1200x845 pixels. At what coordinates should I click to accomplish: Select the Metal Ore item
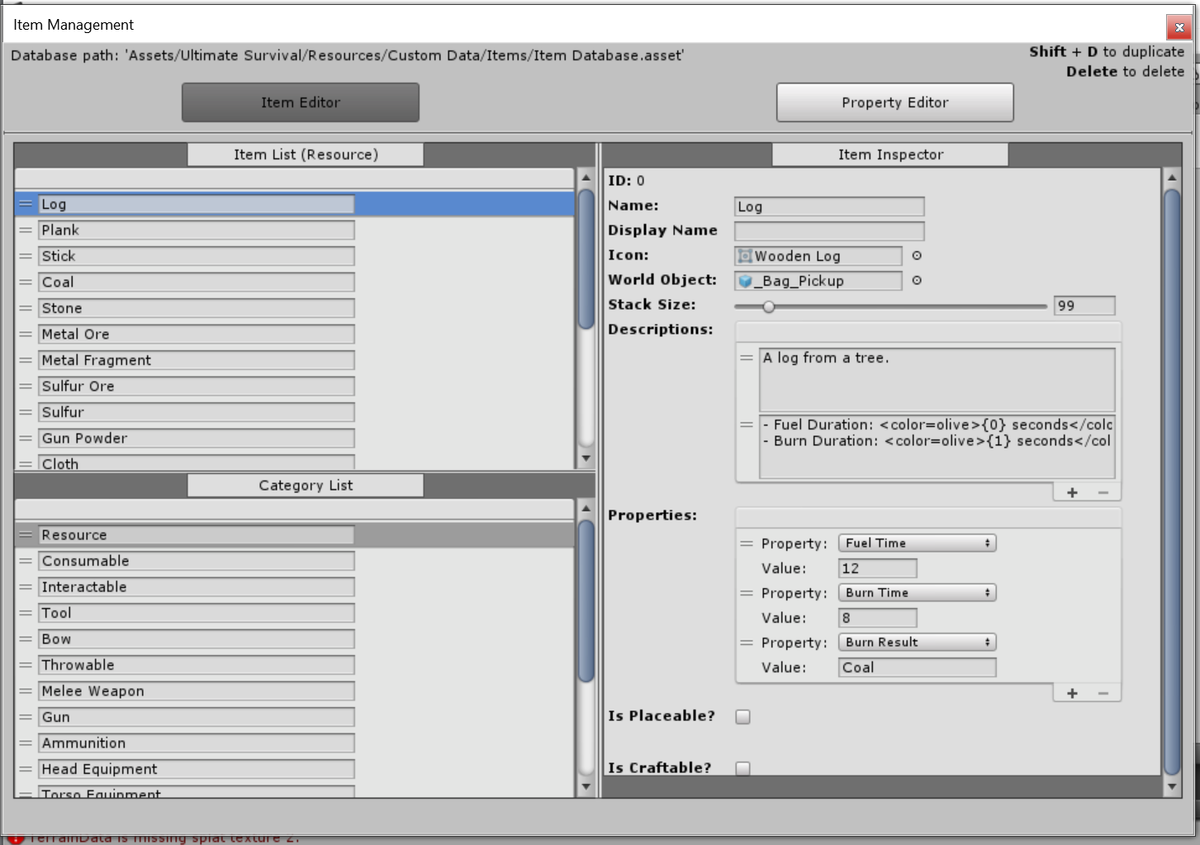pos(196,334)
